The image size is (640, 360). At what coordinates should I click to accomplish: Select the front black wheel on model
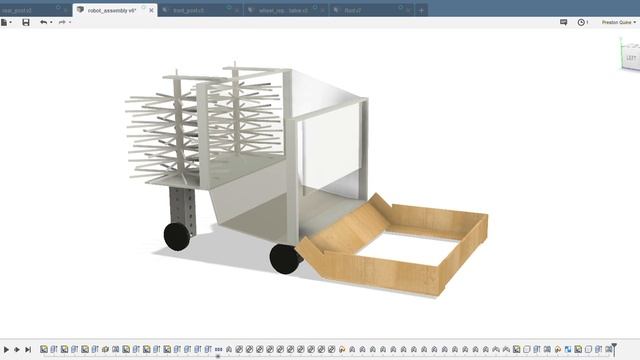pyautogui.click(x=284, y=259)
